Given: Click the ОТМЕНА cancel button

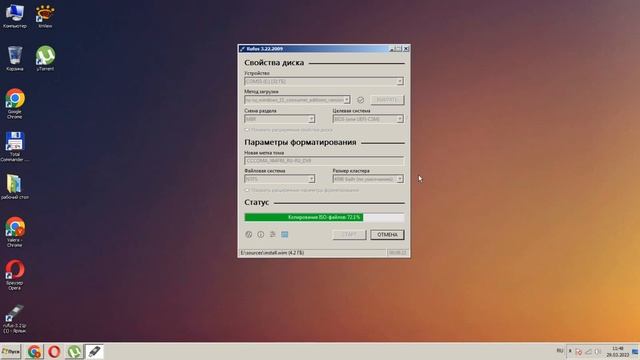Looking at the screenshot, I should (x=387, y=235).
